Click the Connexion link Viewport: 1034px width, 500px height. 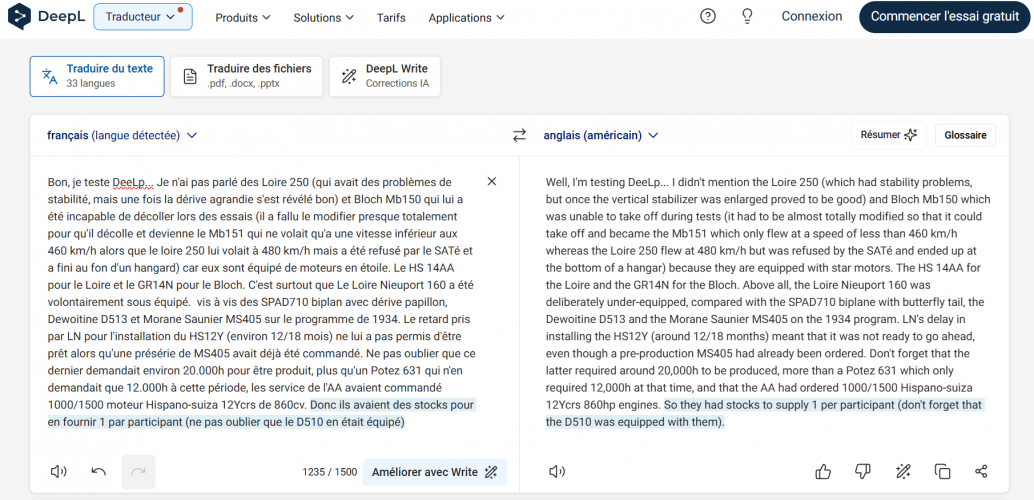[x=812, y=16]
